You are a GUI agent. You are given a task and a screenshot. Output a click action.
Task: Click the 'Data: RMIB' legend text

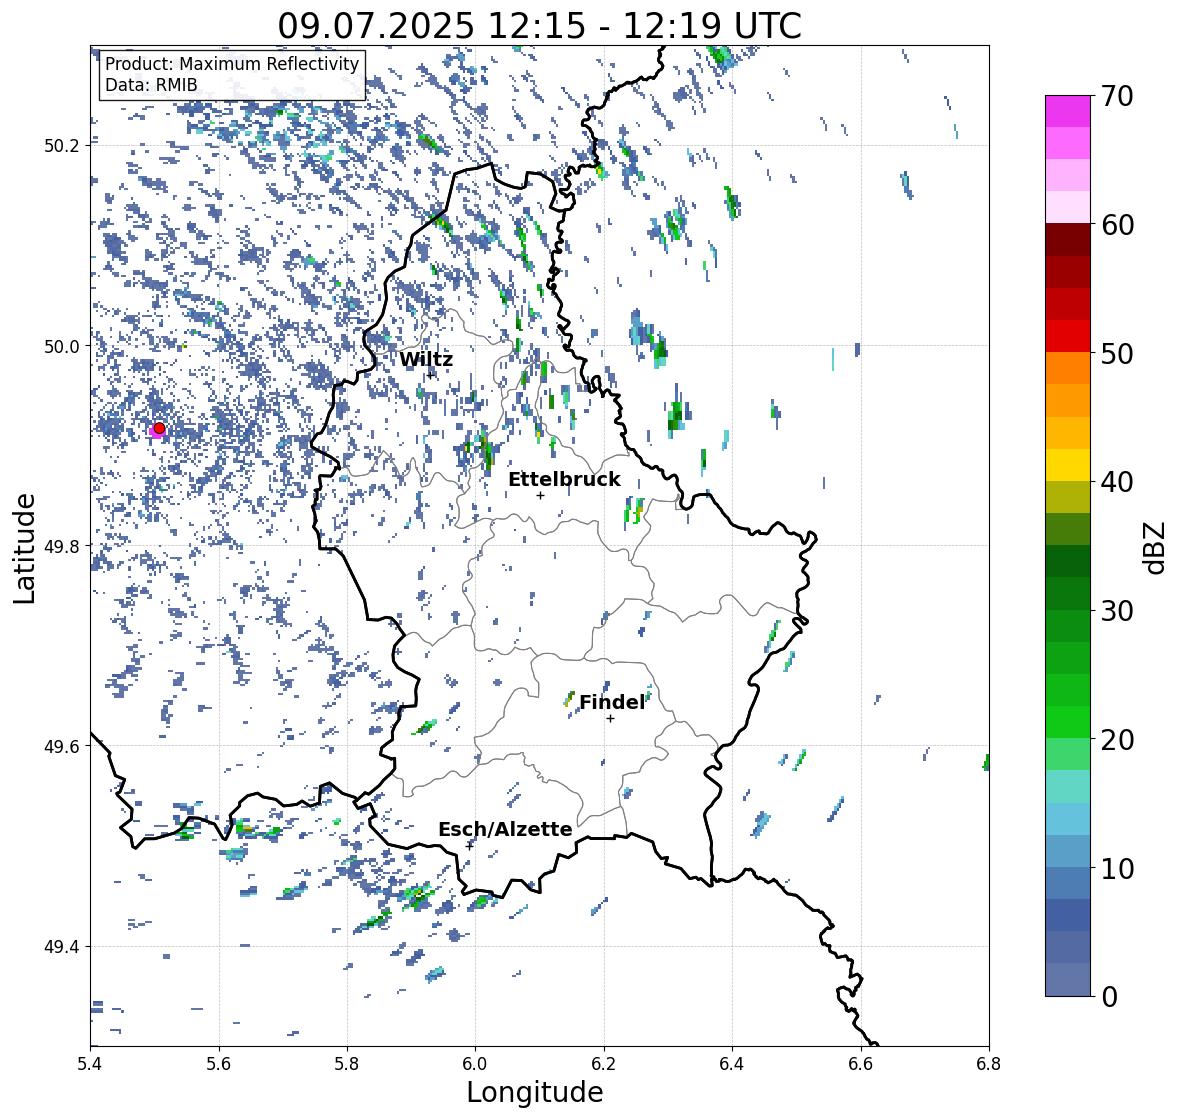(151, 85)
